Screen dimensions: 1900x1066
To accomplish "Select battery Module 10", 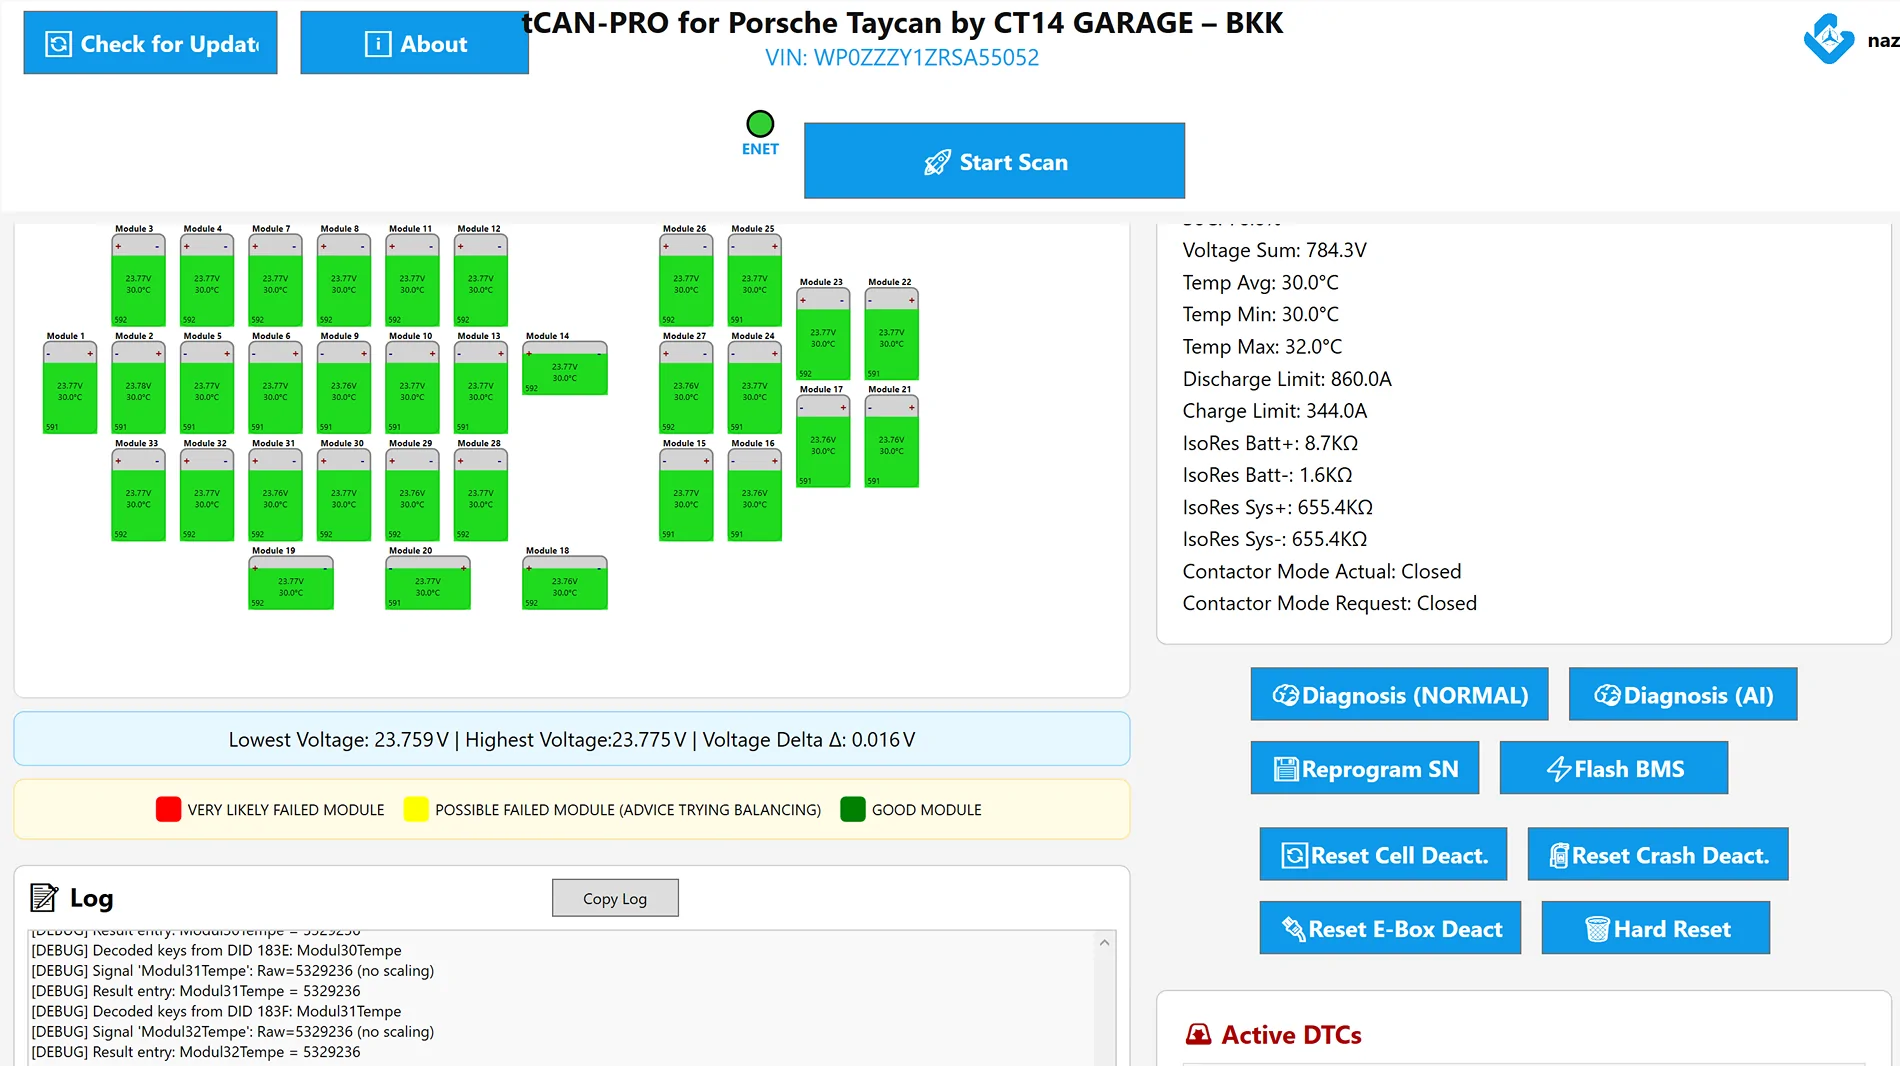I will 412,387.
